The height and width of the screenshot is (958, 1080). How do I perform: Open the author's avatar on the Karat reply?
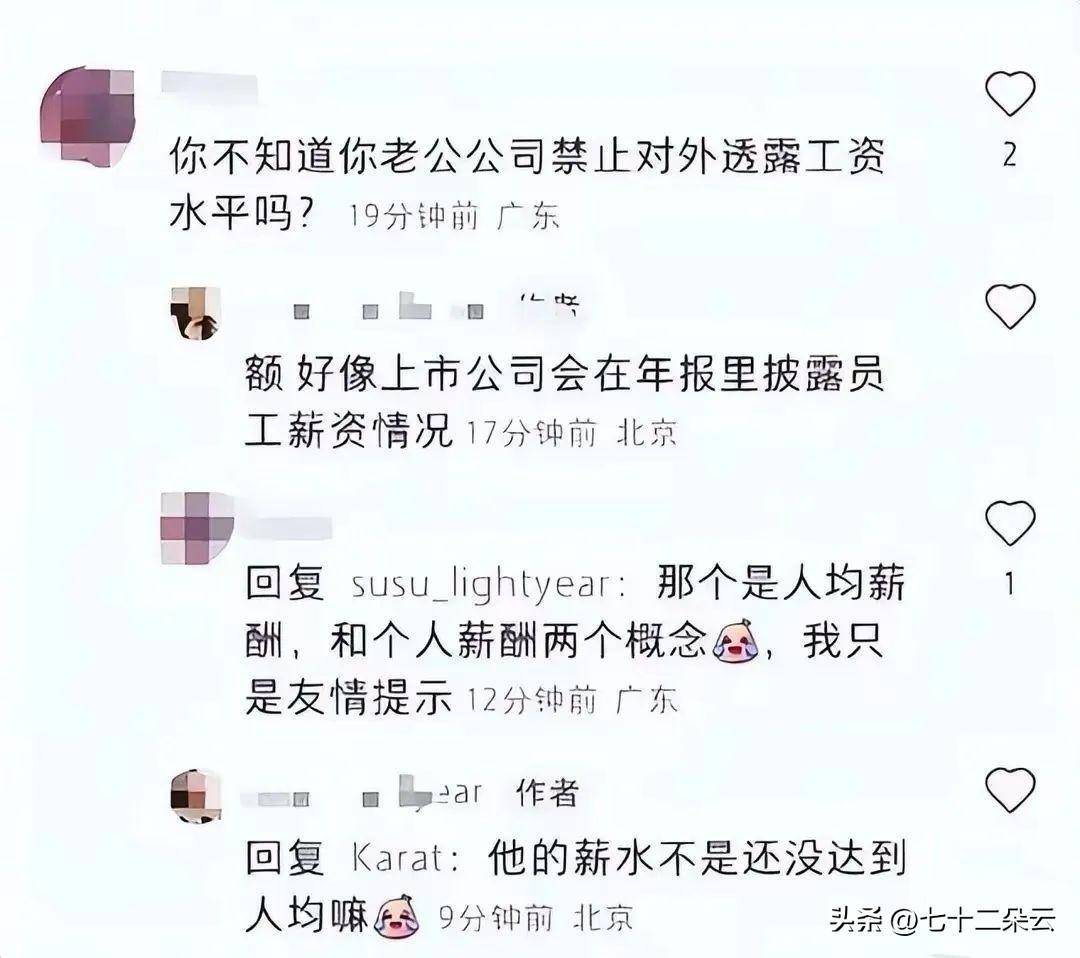click(196, 797)
